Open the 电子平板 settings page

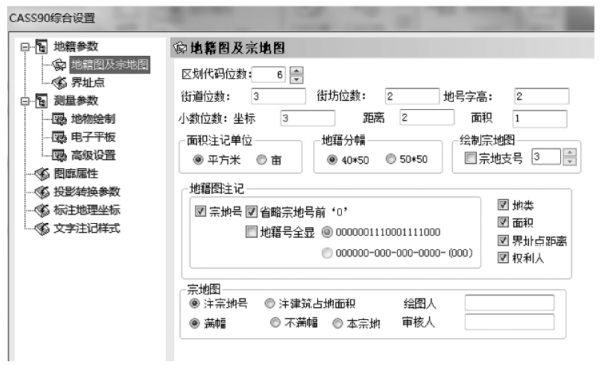(x=93, y=137)
